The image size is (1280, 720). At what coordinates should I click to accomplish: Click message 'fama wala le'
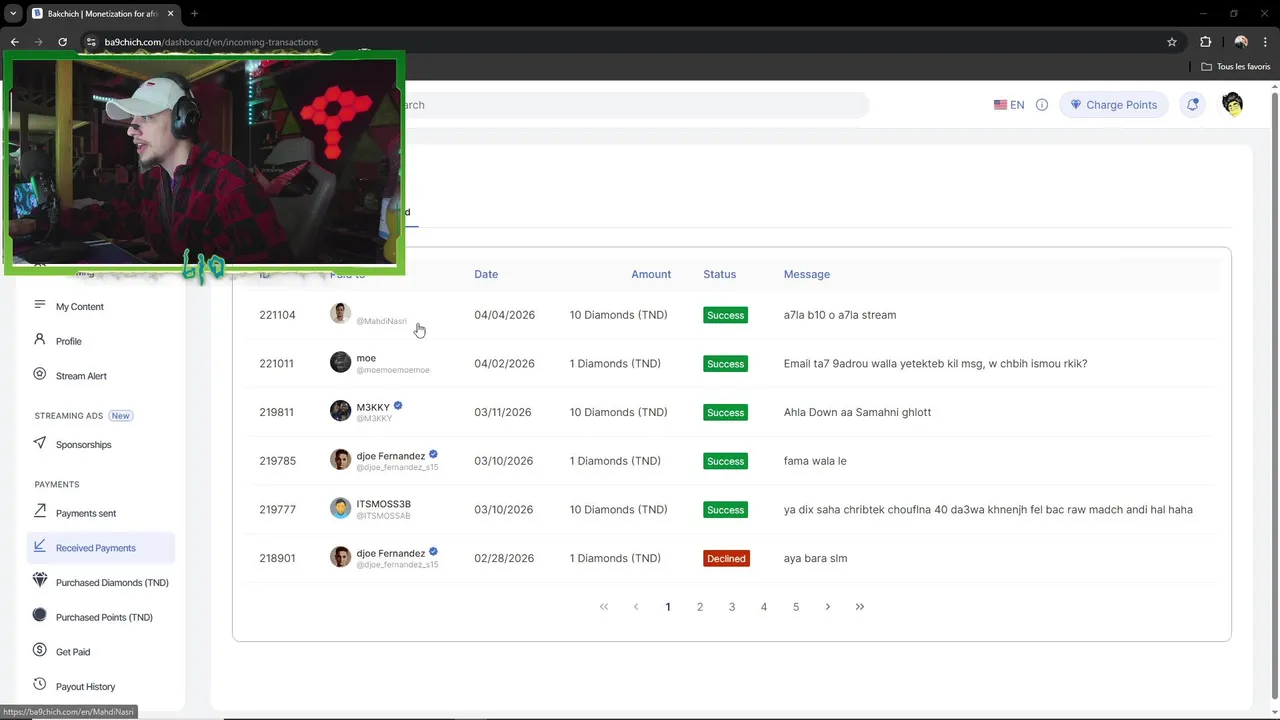pos(815,461)
